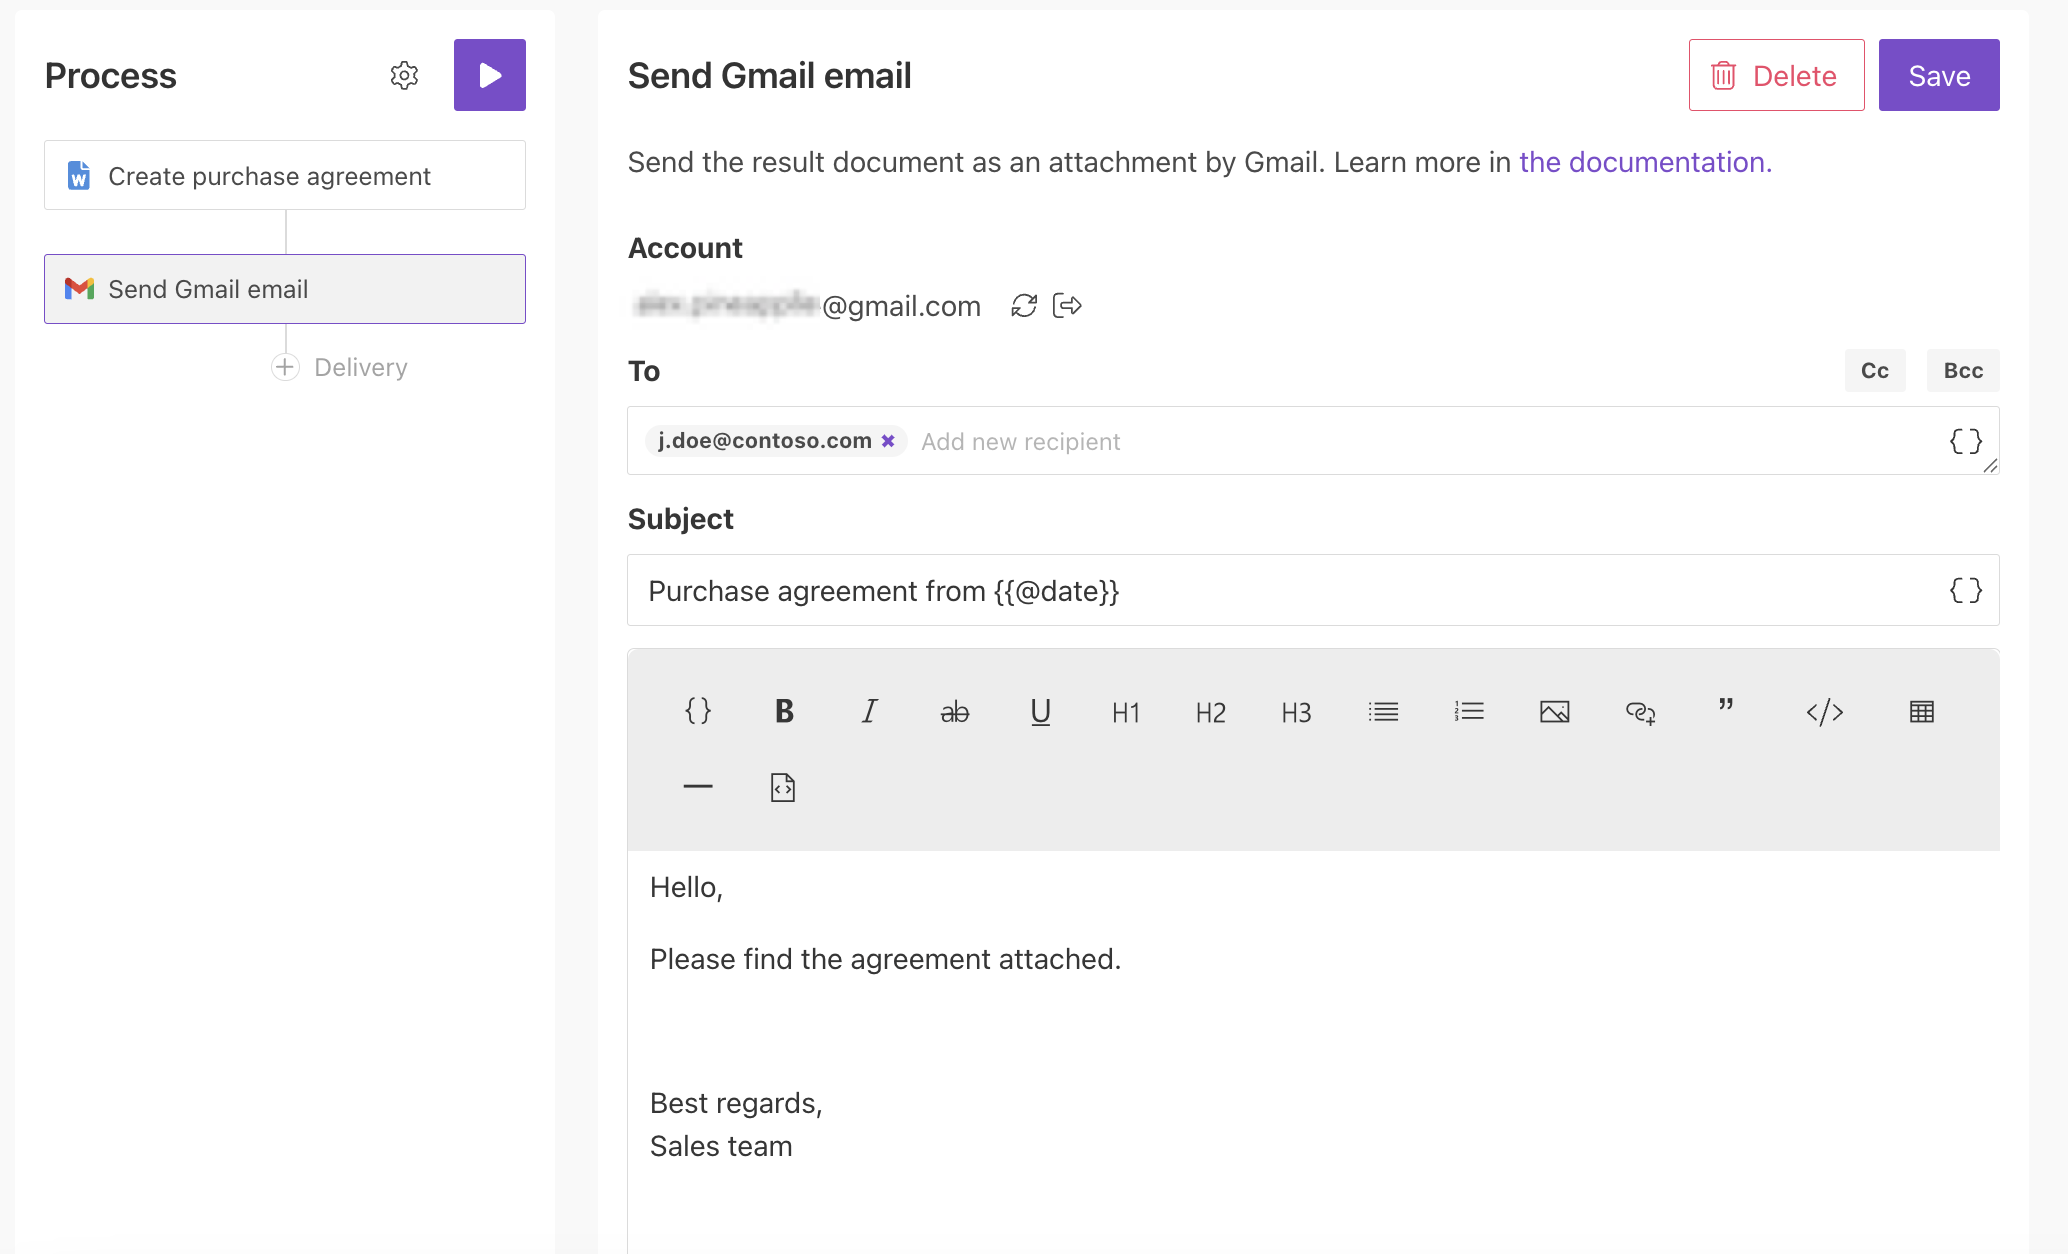
Task: Apply Heading 1 style
Action: click(1126, 712)
